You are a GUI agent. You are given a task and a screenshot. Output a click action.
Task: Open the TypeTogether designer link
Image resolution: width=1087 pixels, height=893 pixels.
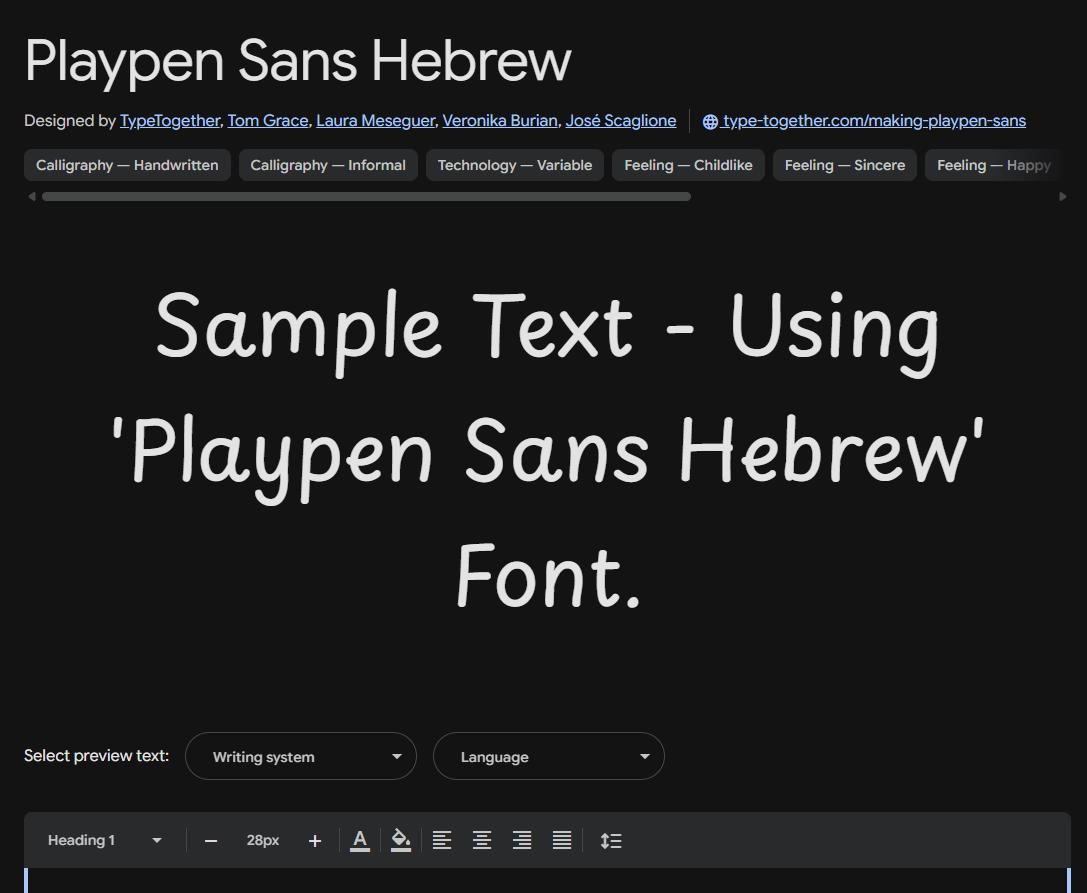170,121
